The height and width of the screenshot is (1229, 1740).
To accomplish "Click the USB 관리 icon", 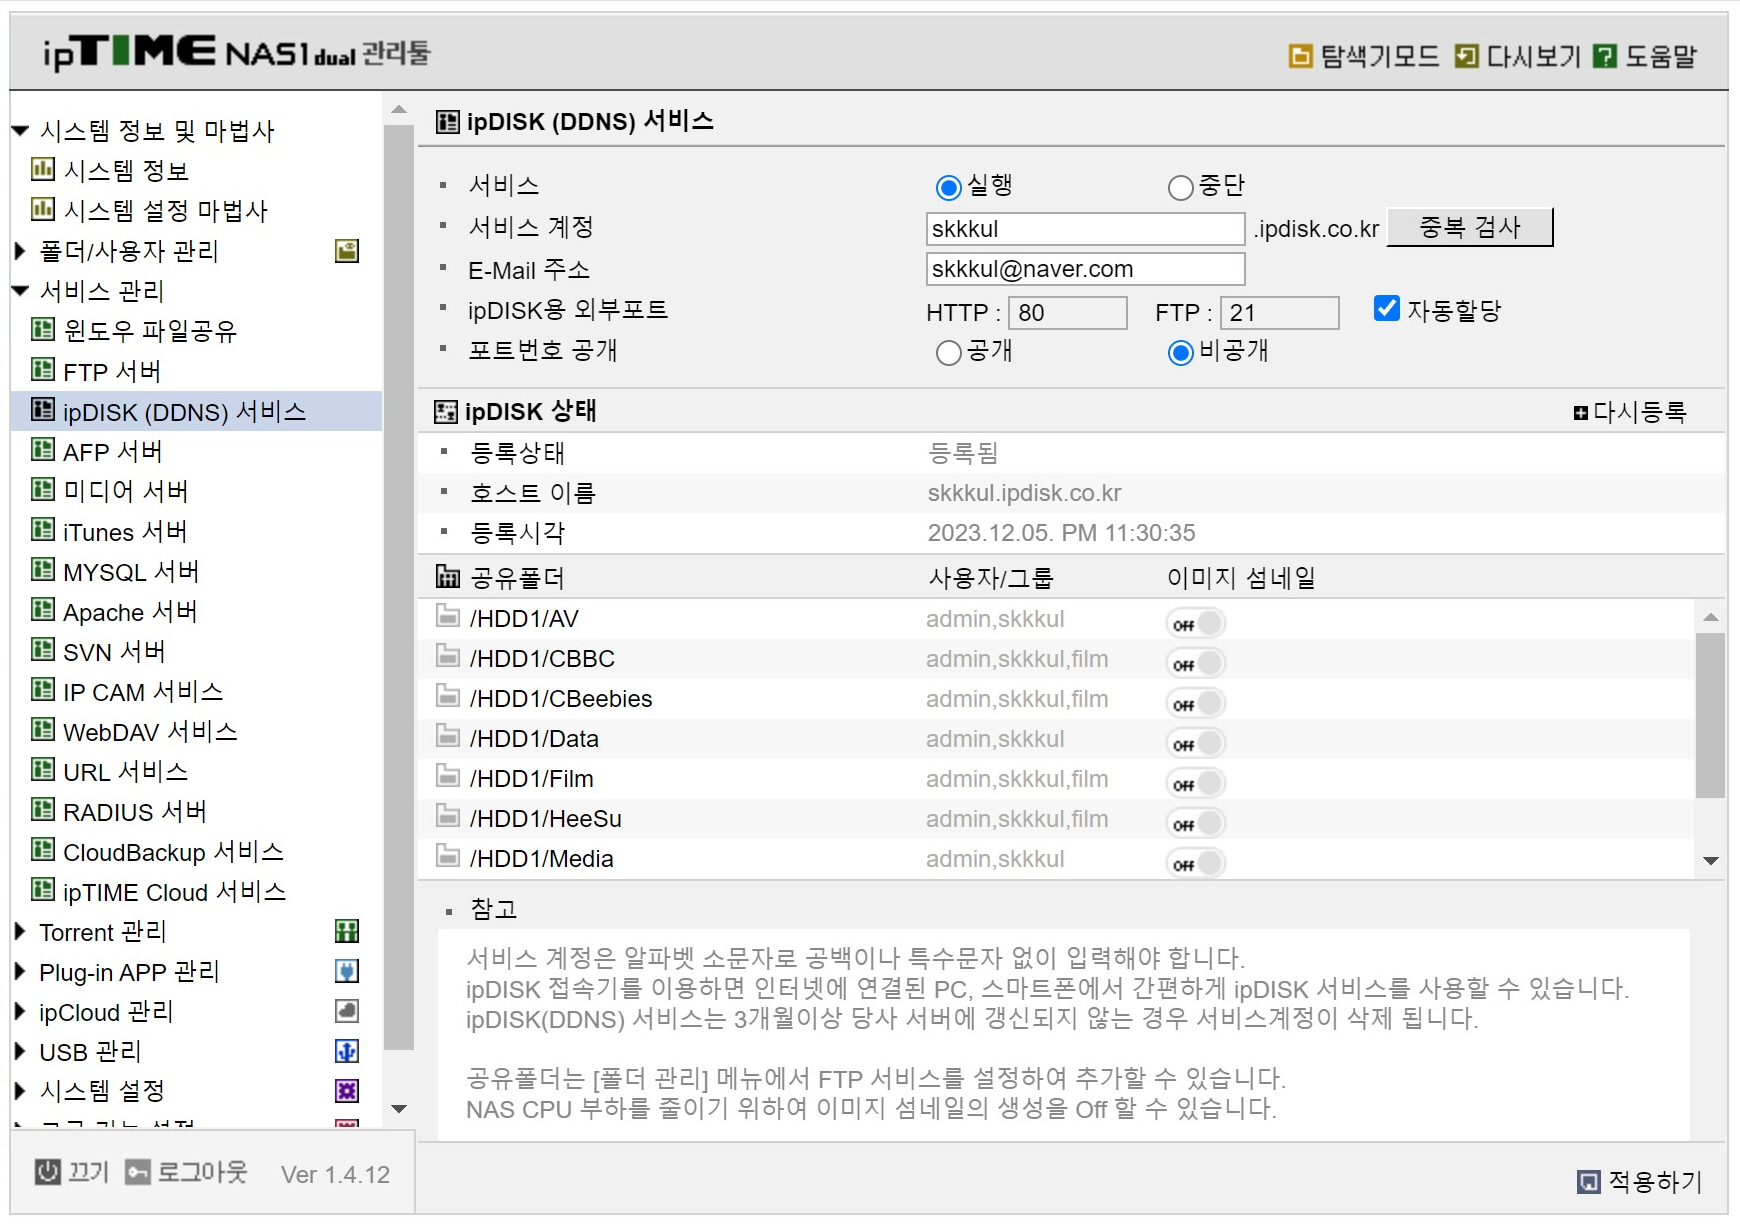I will pos(347,1051).
